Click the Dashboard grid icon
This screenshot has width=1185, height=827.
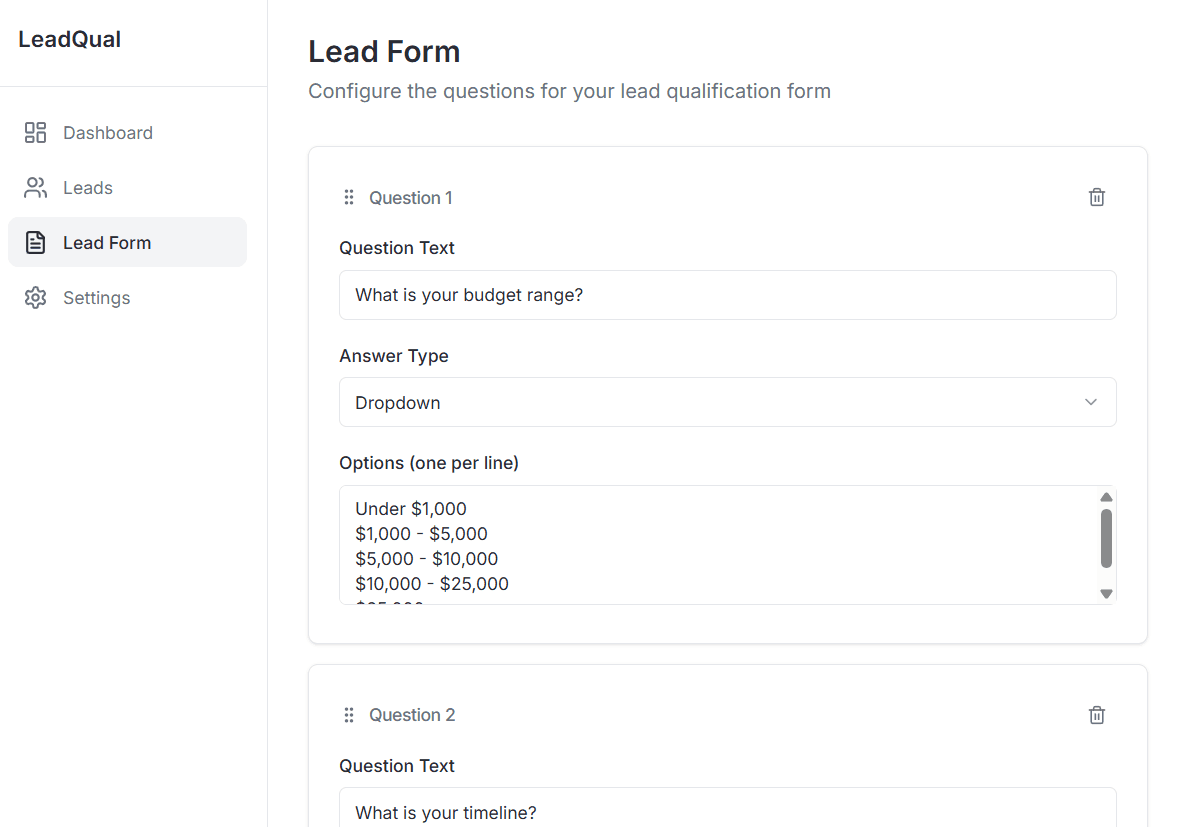pos(36,133)
